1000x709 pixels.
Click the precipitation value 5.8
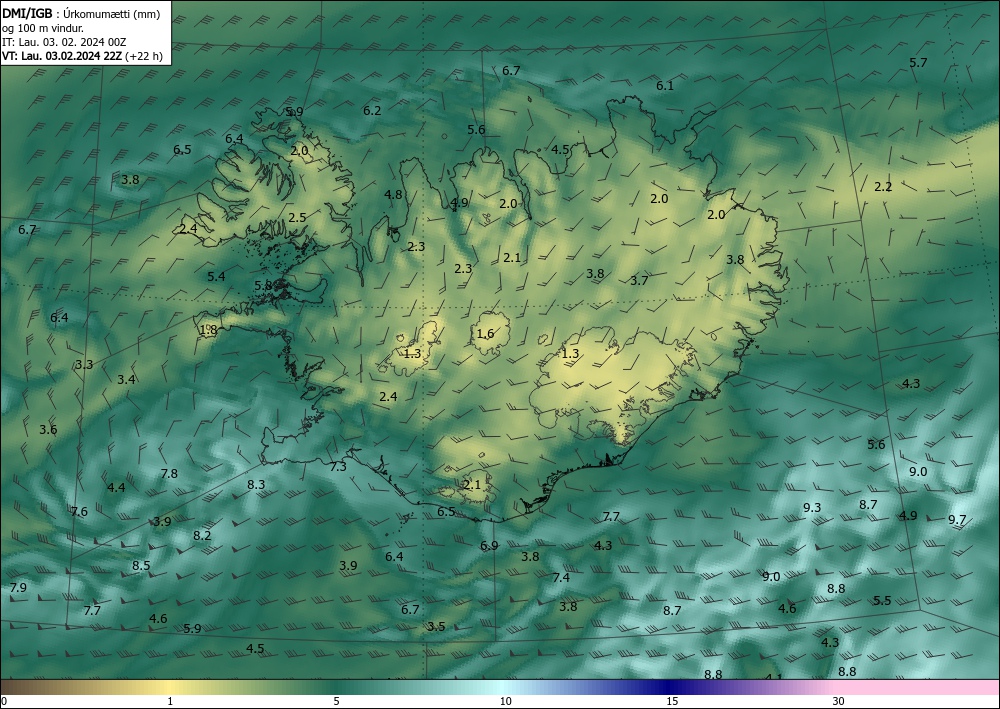[263, 286]
